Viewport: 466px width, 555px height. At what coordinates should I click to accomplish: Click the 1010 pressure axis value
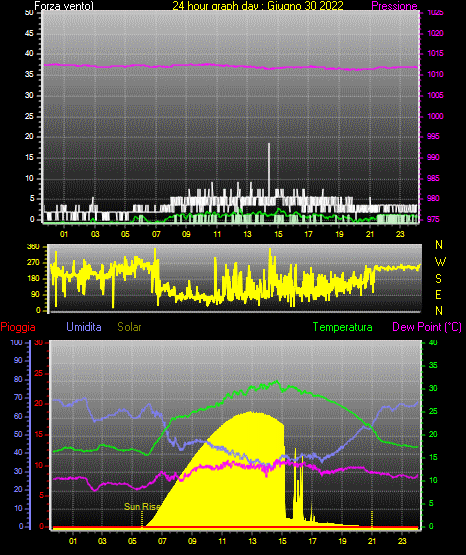[435, 74]
